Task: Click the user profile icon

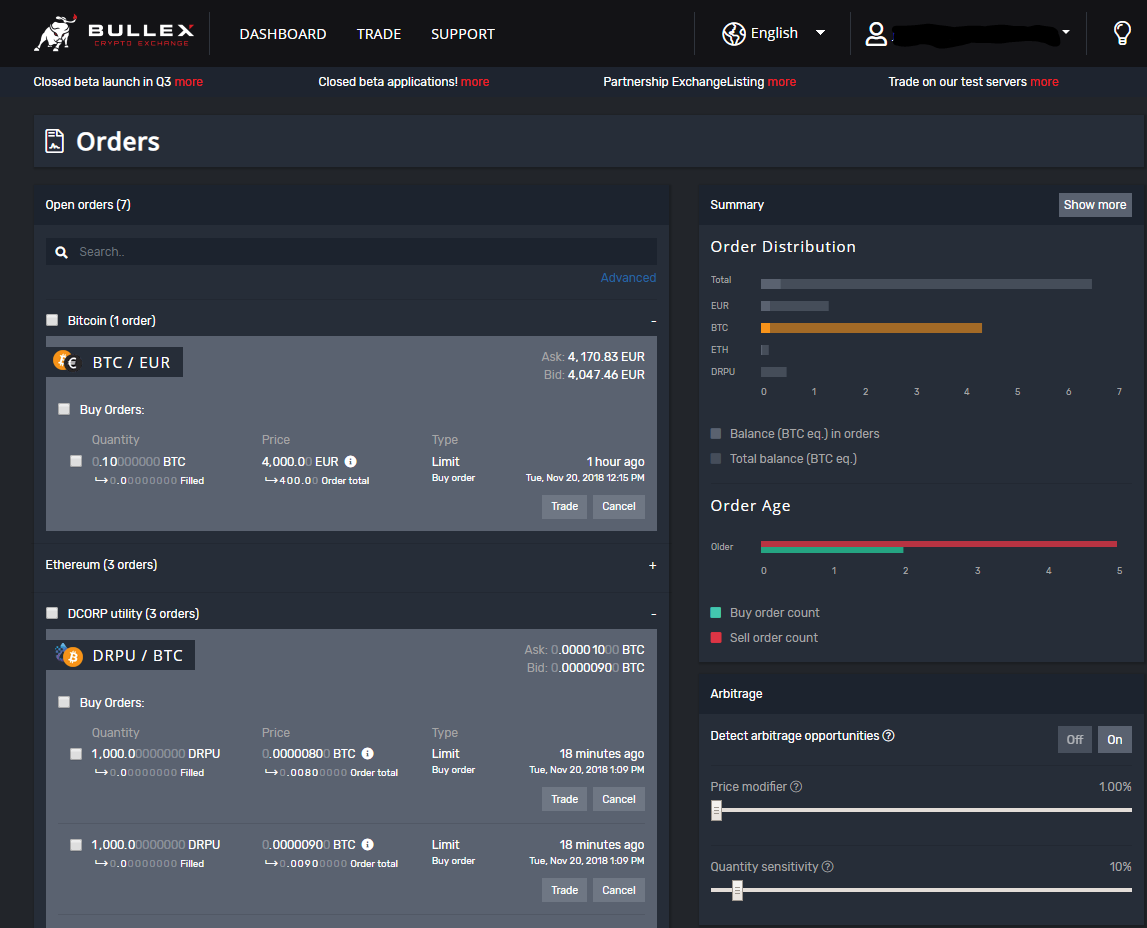Action: (876, 33)
